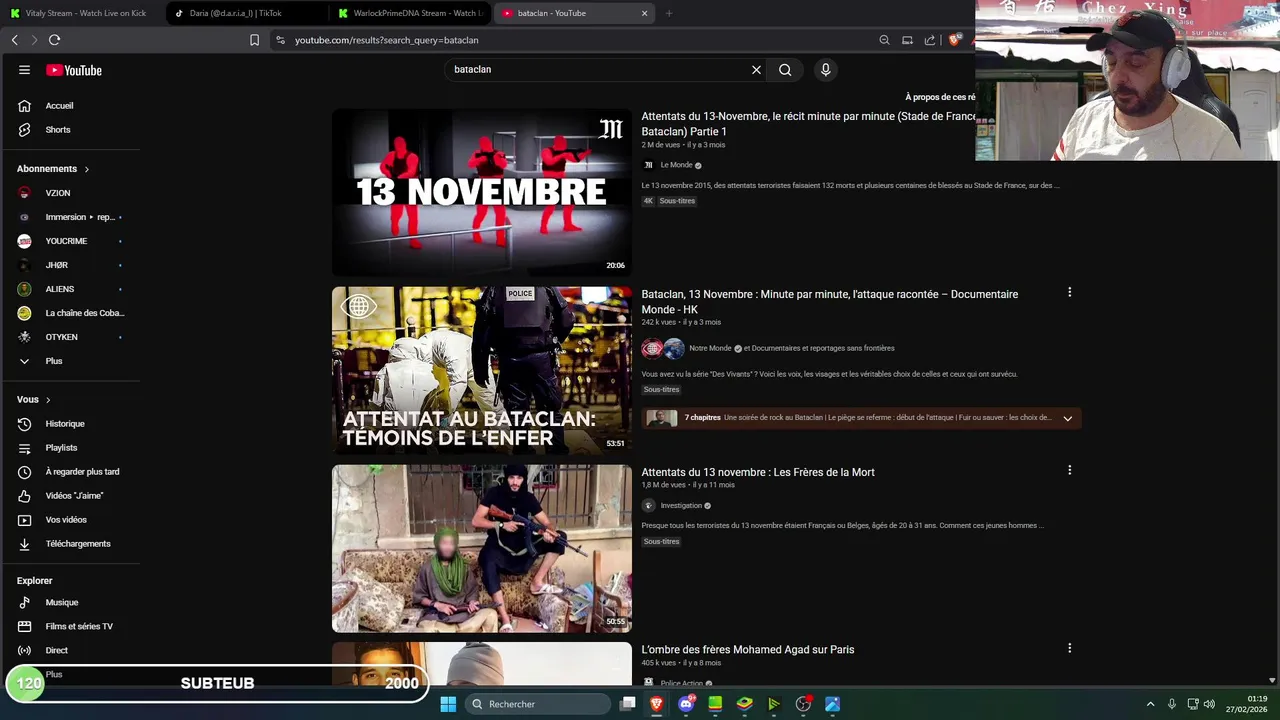Start voice search with the microphone

pos(825,70)
